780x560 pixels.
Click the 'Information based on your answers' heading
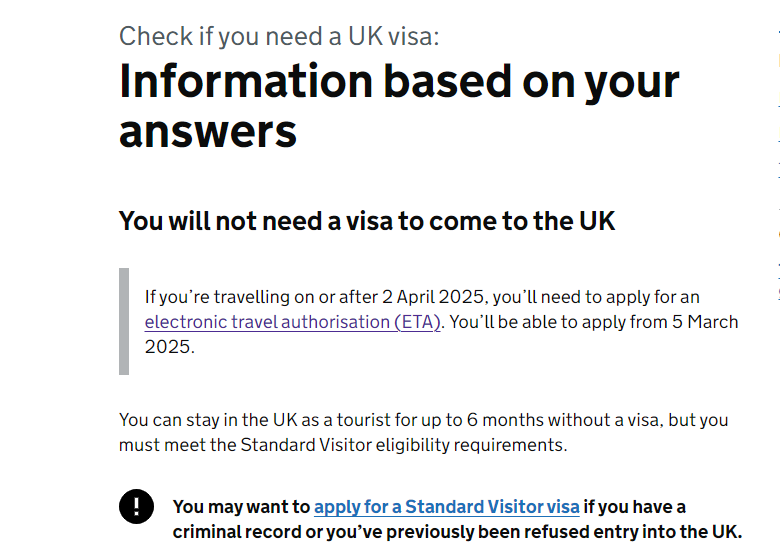click(399, 106)
